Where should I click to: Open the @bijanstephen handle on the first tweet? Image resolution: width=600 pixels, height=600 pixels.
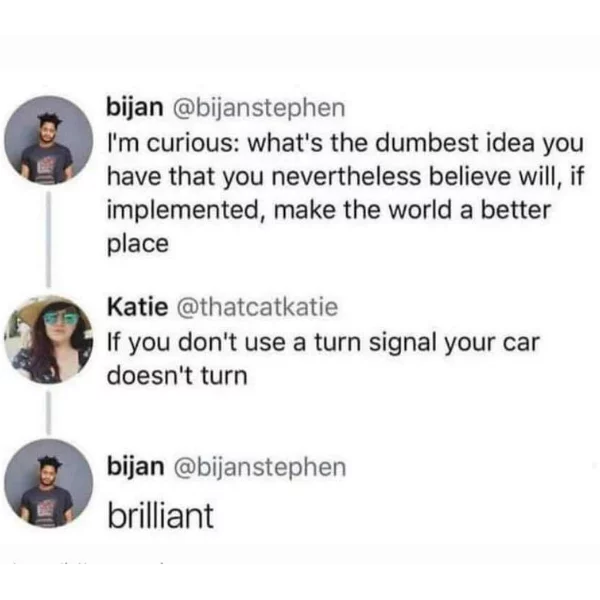pos(259,108)
